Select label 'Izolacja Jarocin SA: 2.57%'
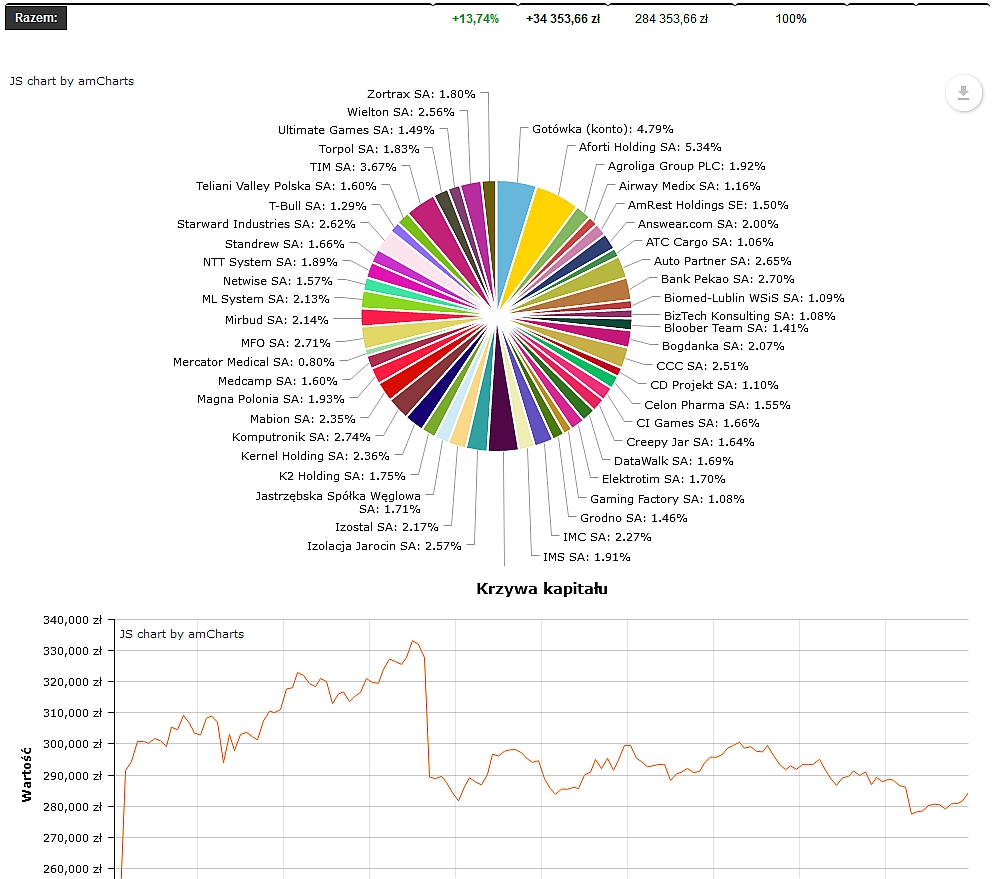Viewport: 997px width, 879px height. coord(384,546)
